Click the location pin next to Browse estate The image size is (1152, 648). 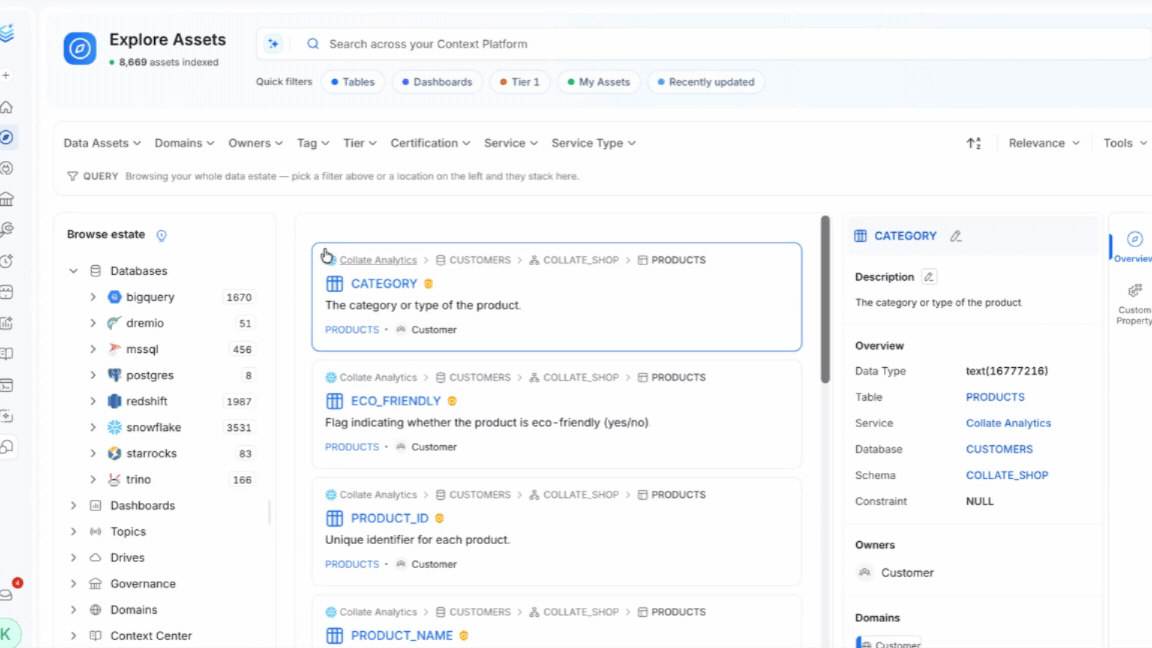(162, 235)
